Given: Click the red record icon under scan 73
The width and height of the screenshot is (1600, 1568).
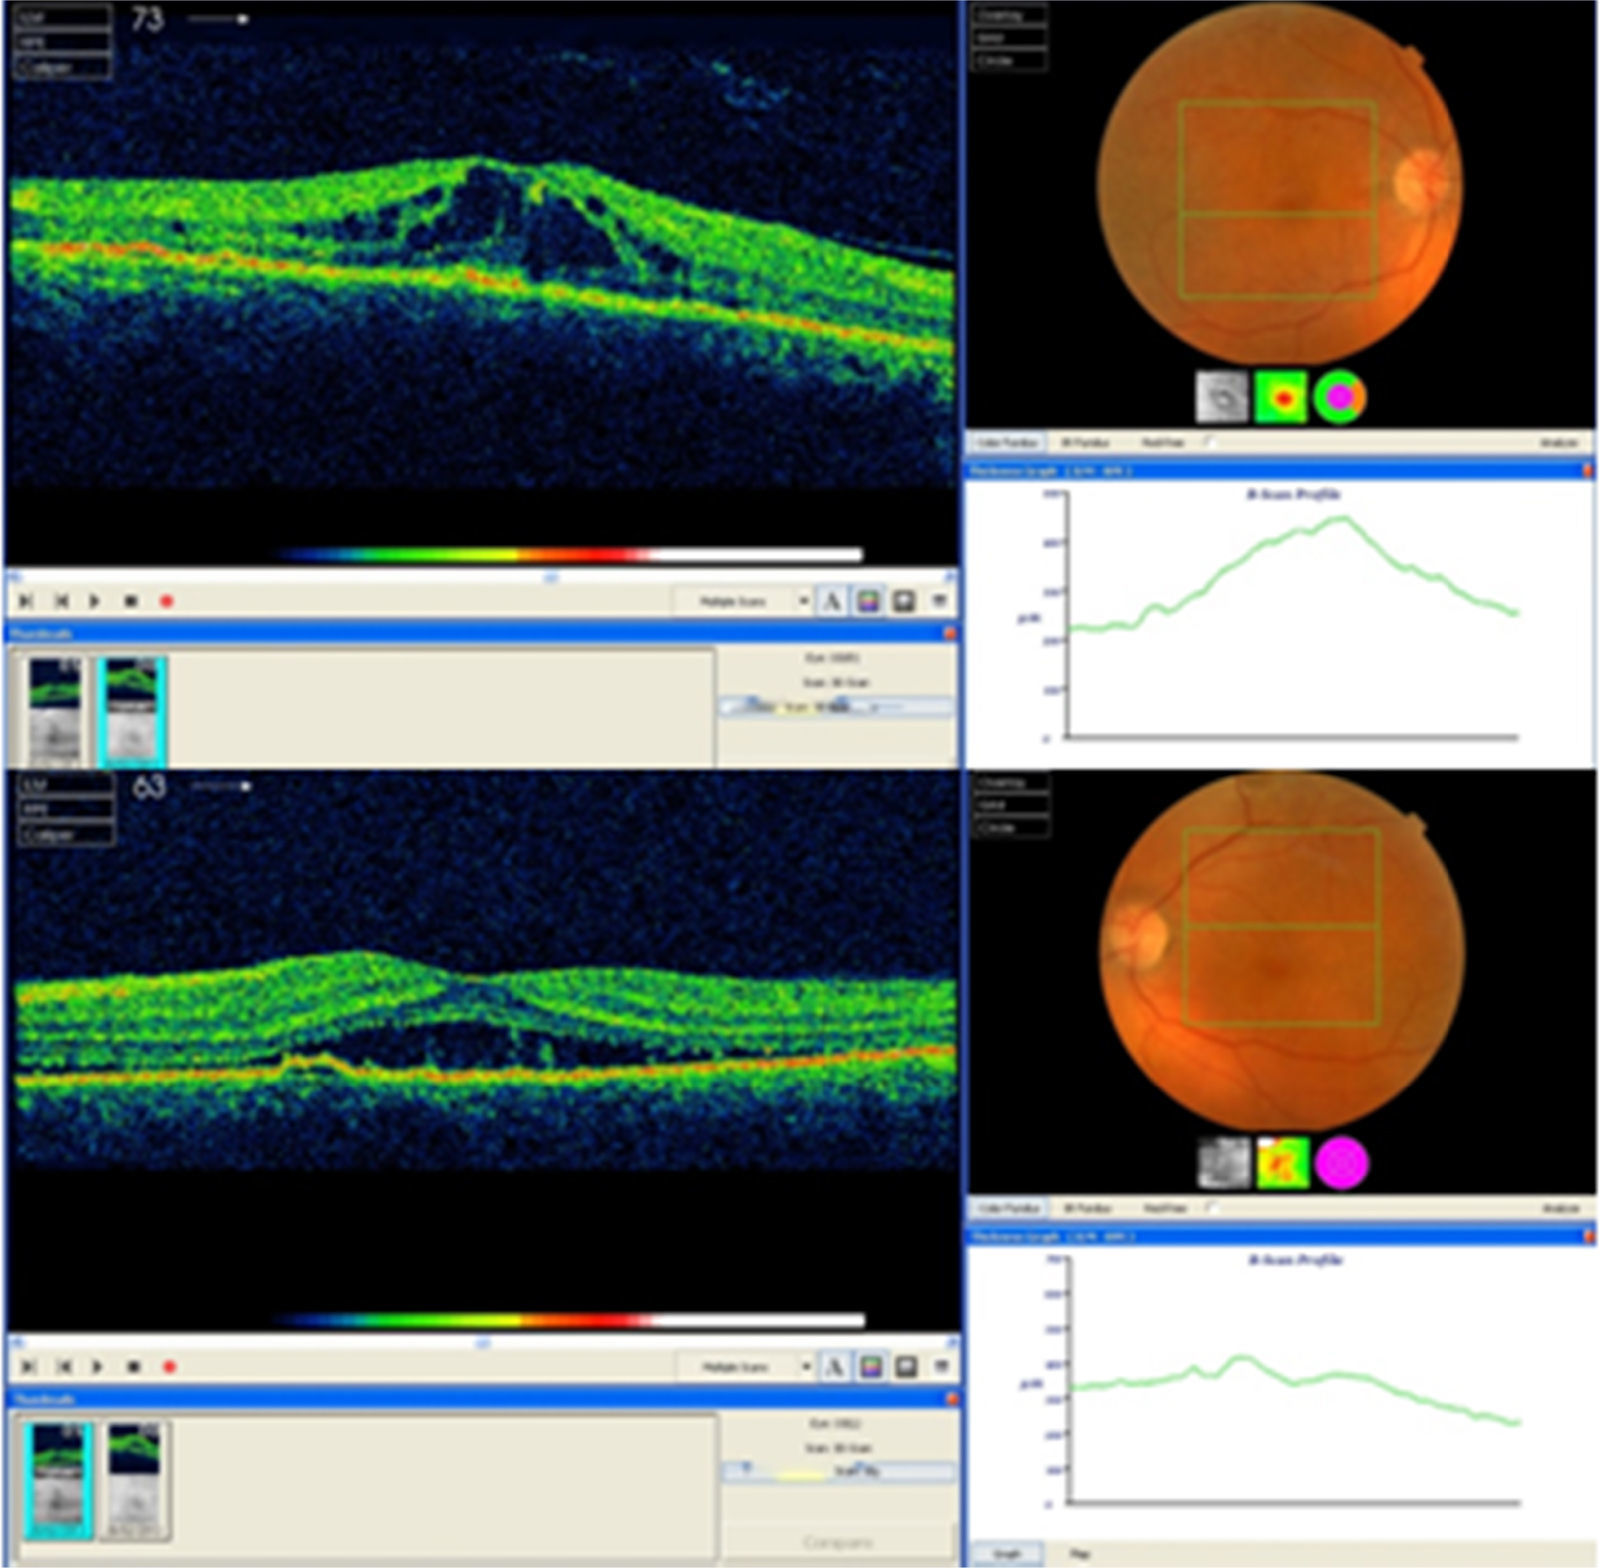Looking at the screenshot, I should pos(166,601).
